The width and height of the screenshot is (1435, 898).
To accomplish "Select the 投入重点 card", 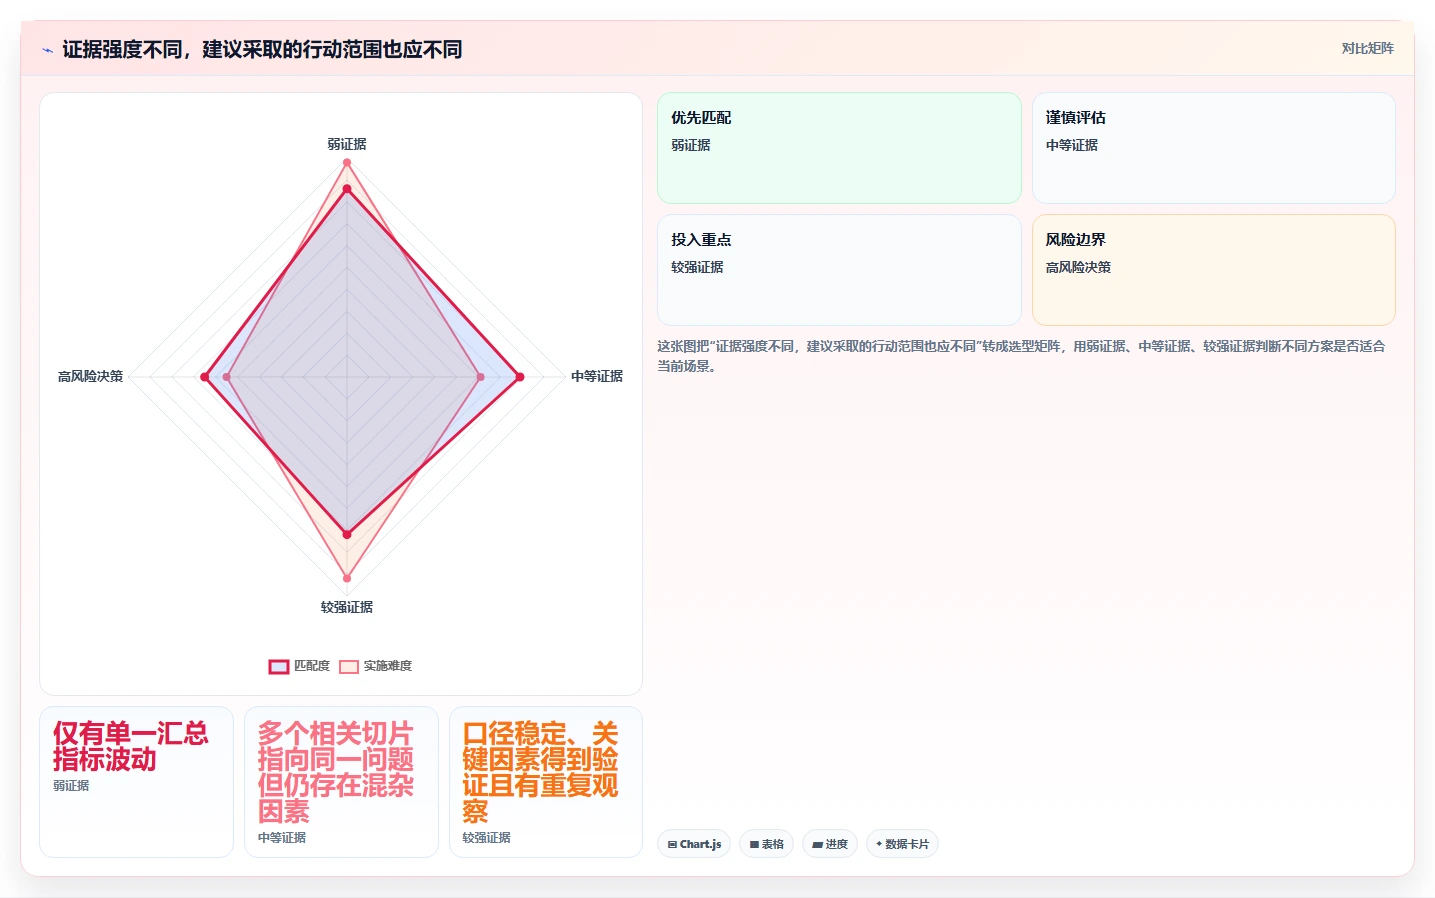I will coord(839,270).
